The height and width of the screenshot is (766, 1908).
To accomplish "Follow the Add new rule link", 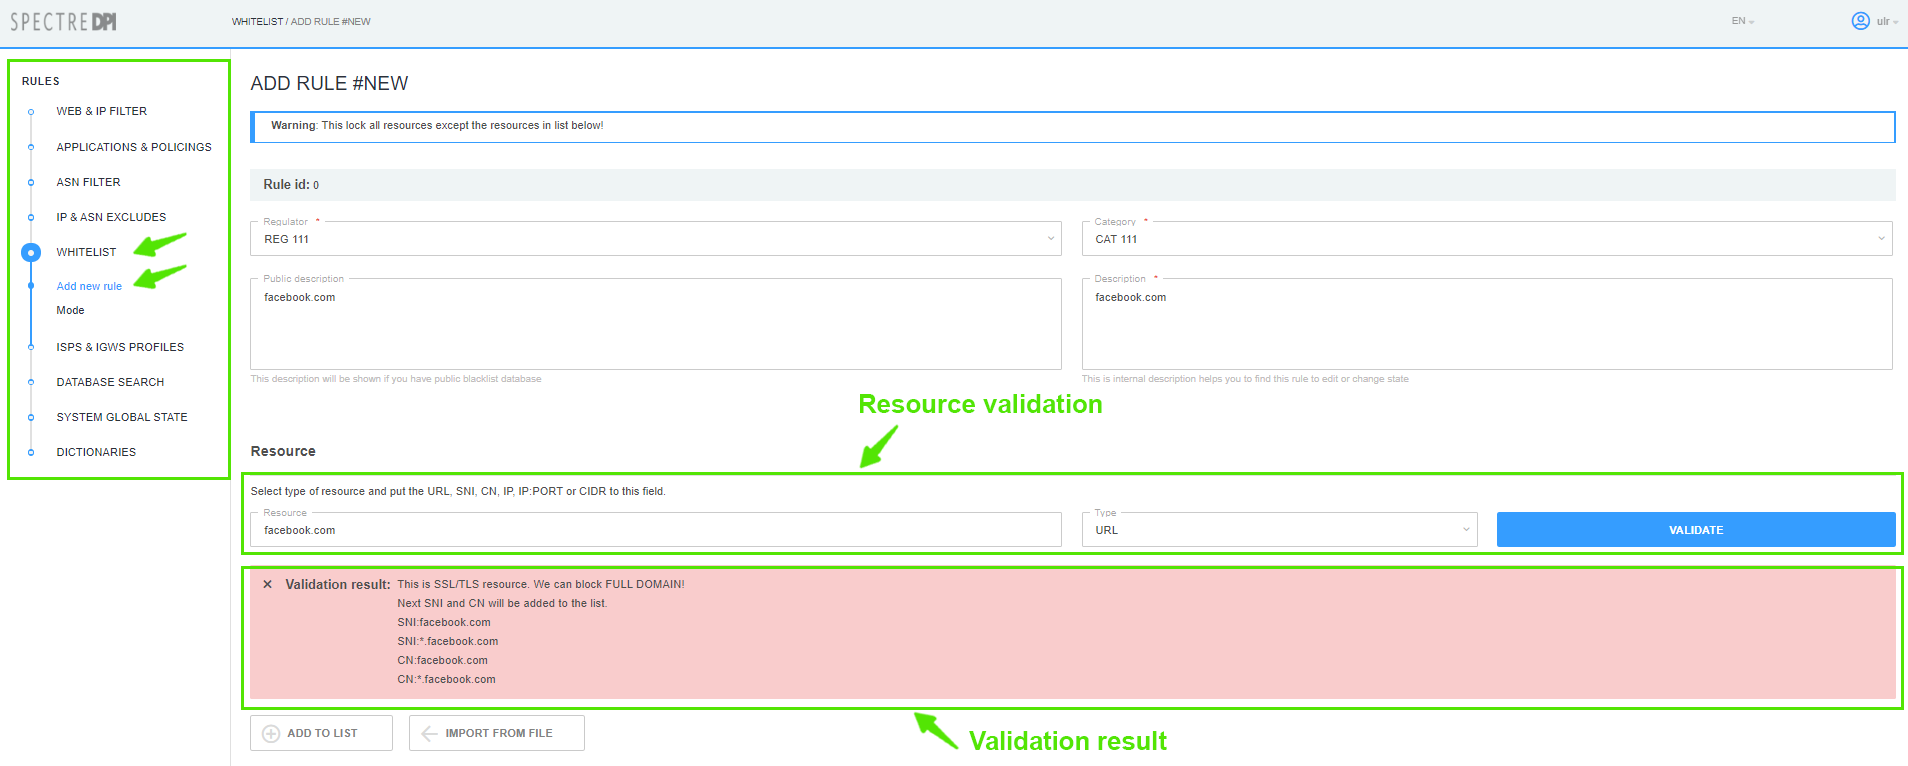I will pos(89,286).
